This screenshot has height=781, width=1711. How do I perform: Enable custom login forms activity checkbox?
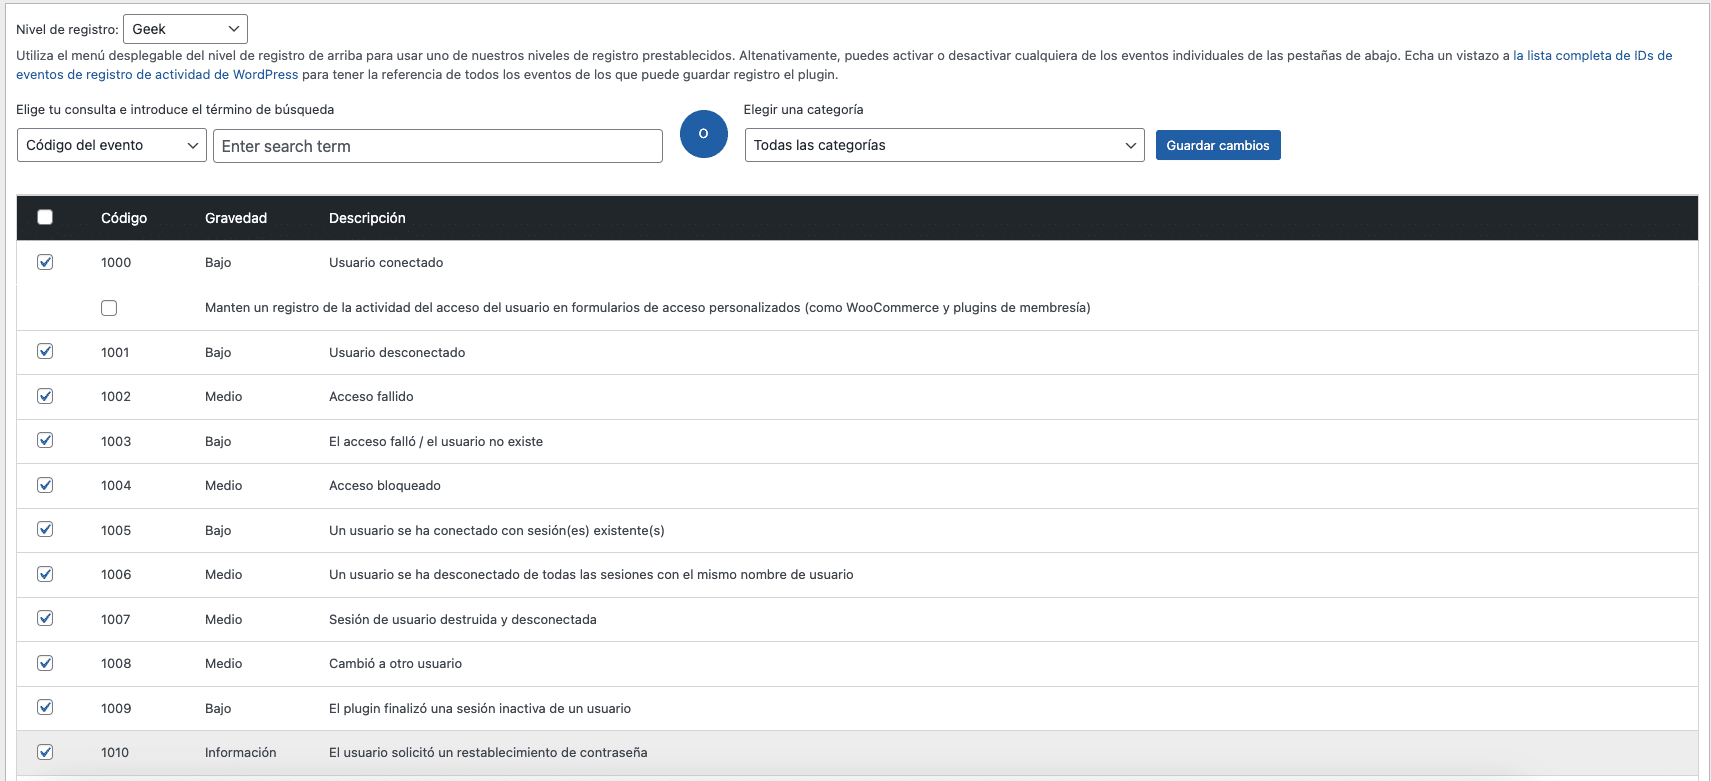(109, 308)
